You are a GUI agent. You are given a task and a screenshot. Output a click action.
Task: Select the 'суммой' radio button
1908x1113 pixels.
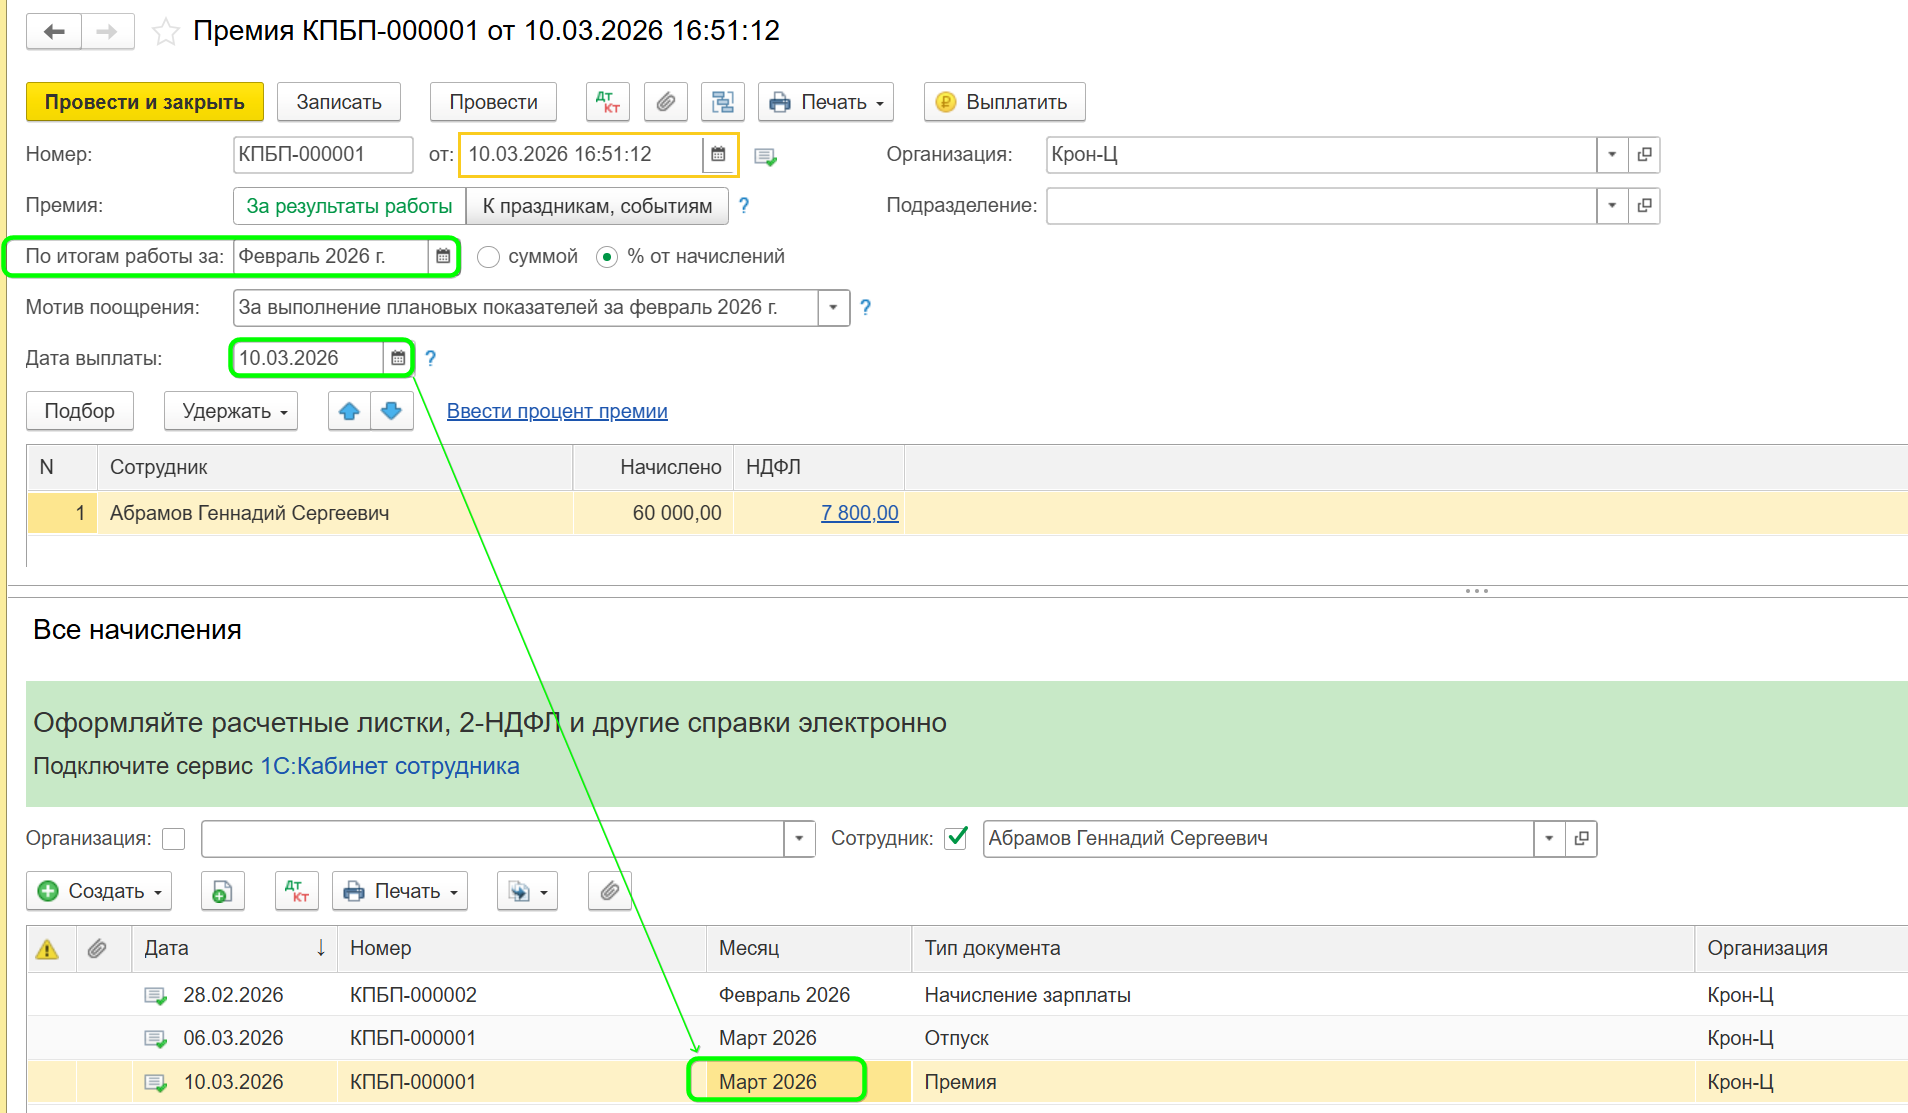488,257
